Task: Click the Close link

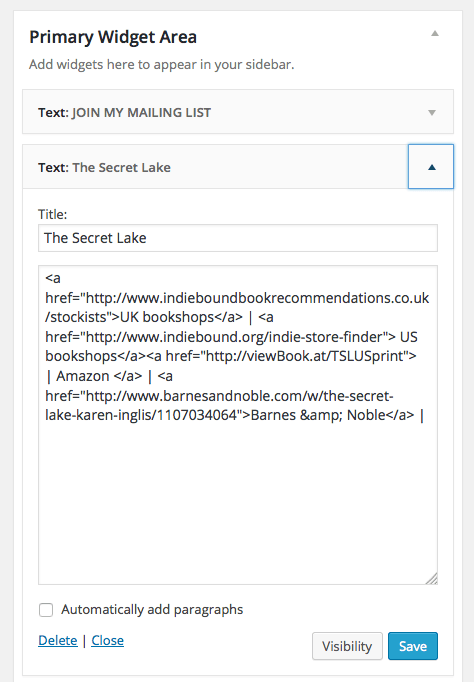Action: [107, 640]
